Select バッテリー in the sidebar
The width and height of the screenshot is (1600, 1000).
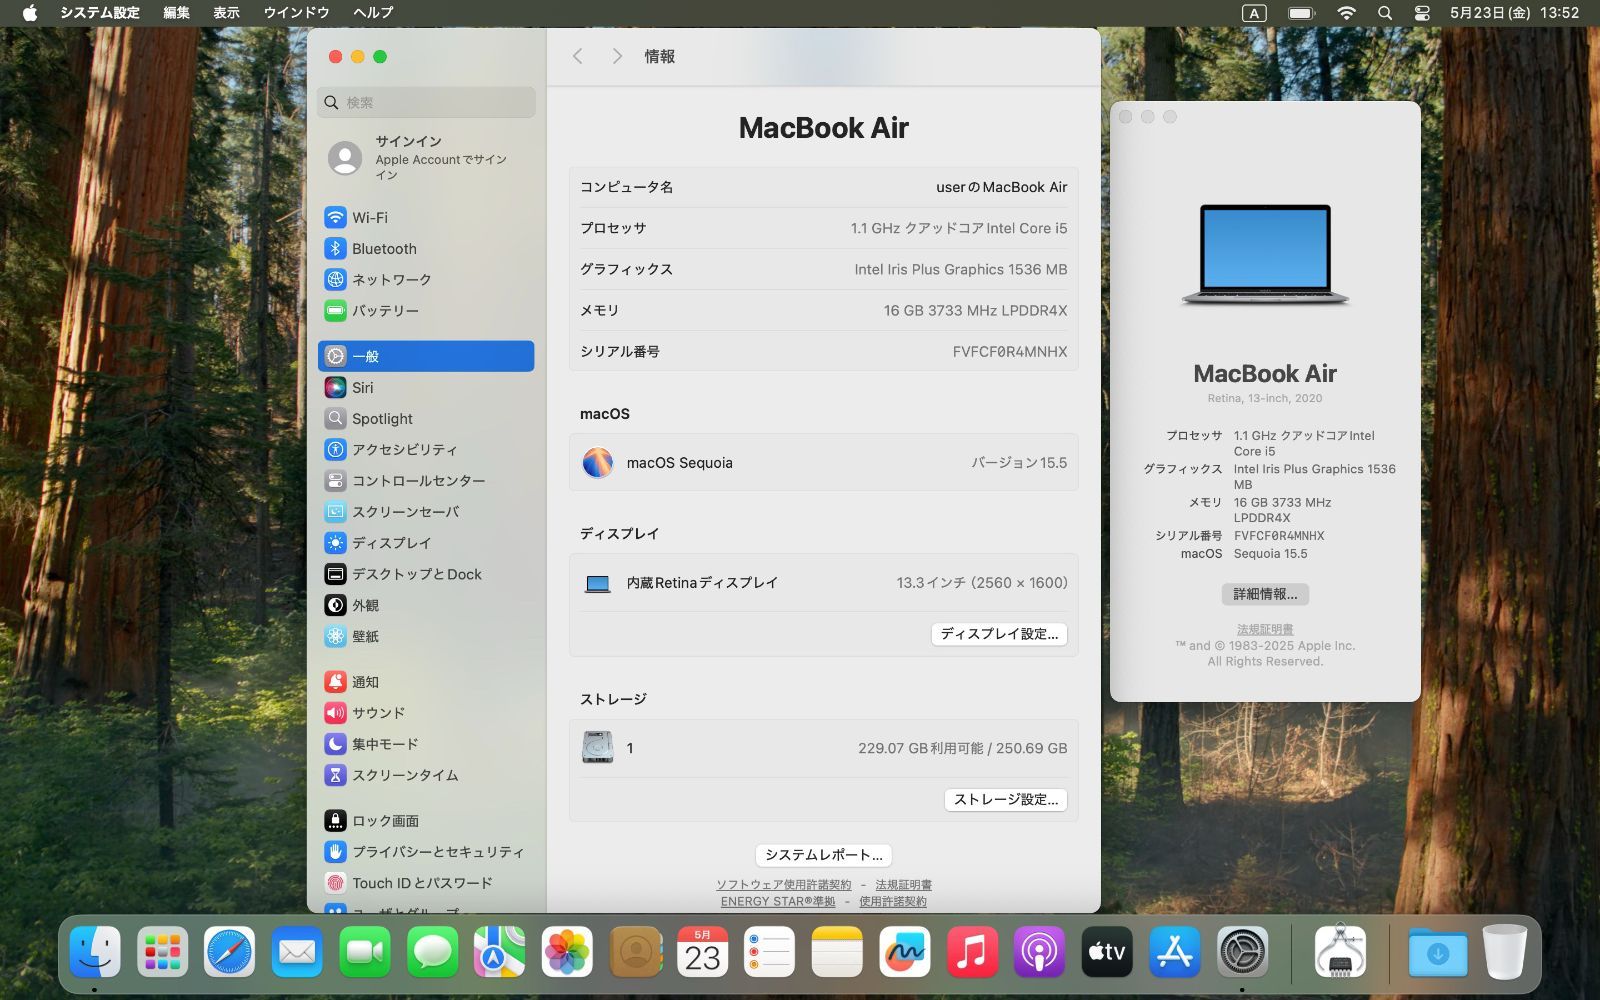(x=426, y=310)
